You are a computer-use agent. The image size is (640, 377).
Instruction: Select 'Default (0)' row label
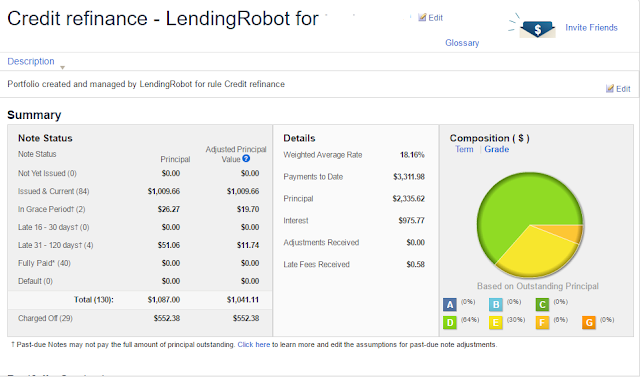[x=35, y=281]
